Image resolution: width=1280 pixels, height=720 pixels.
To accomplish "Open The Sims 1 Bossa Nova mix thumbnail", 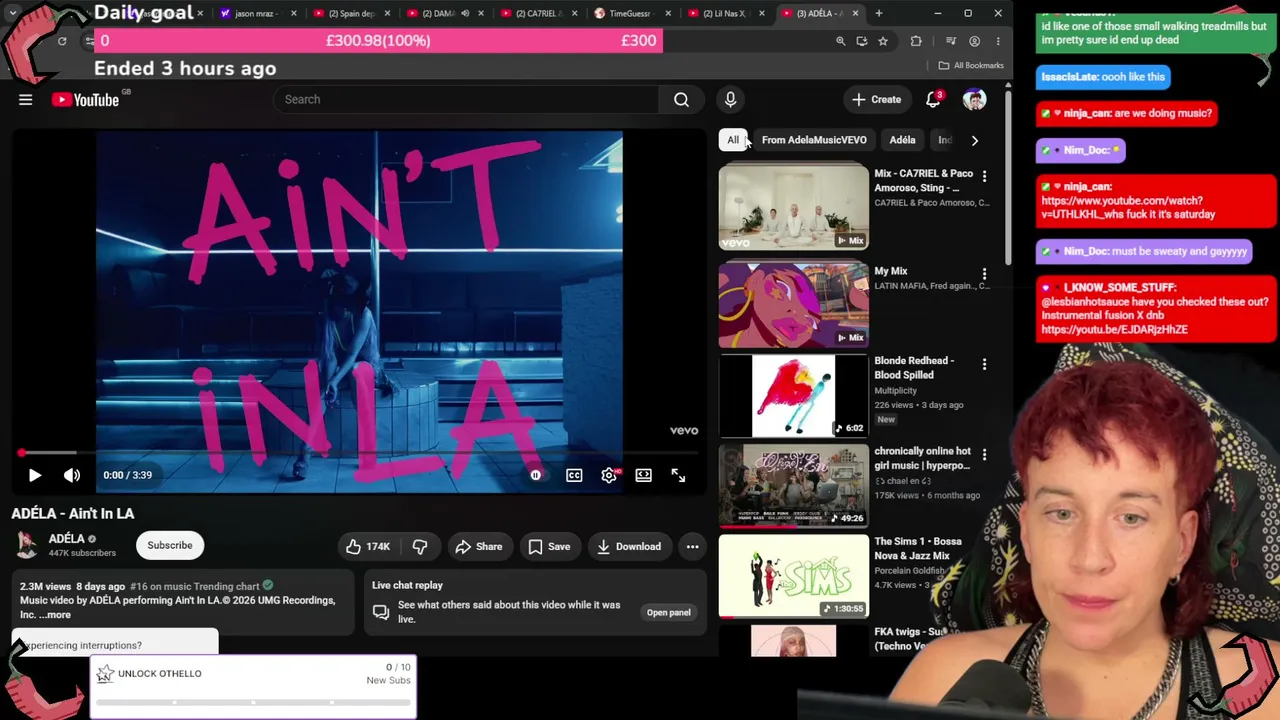I will 794,577.
